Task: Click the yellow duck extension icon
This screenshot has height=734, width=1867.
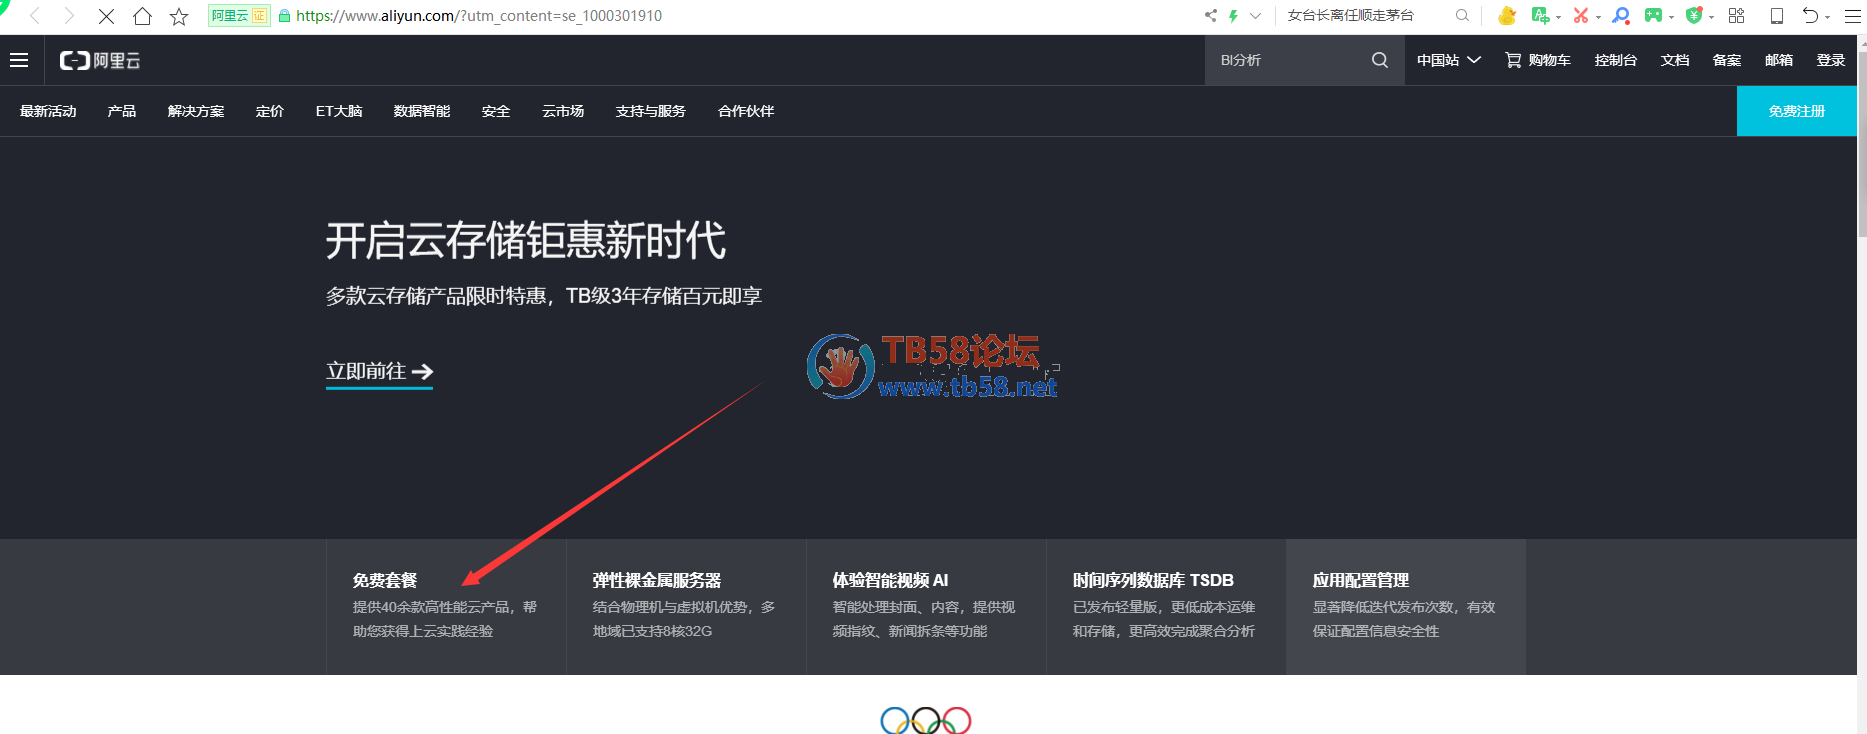Action: 1507,16
